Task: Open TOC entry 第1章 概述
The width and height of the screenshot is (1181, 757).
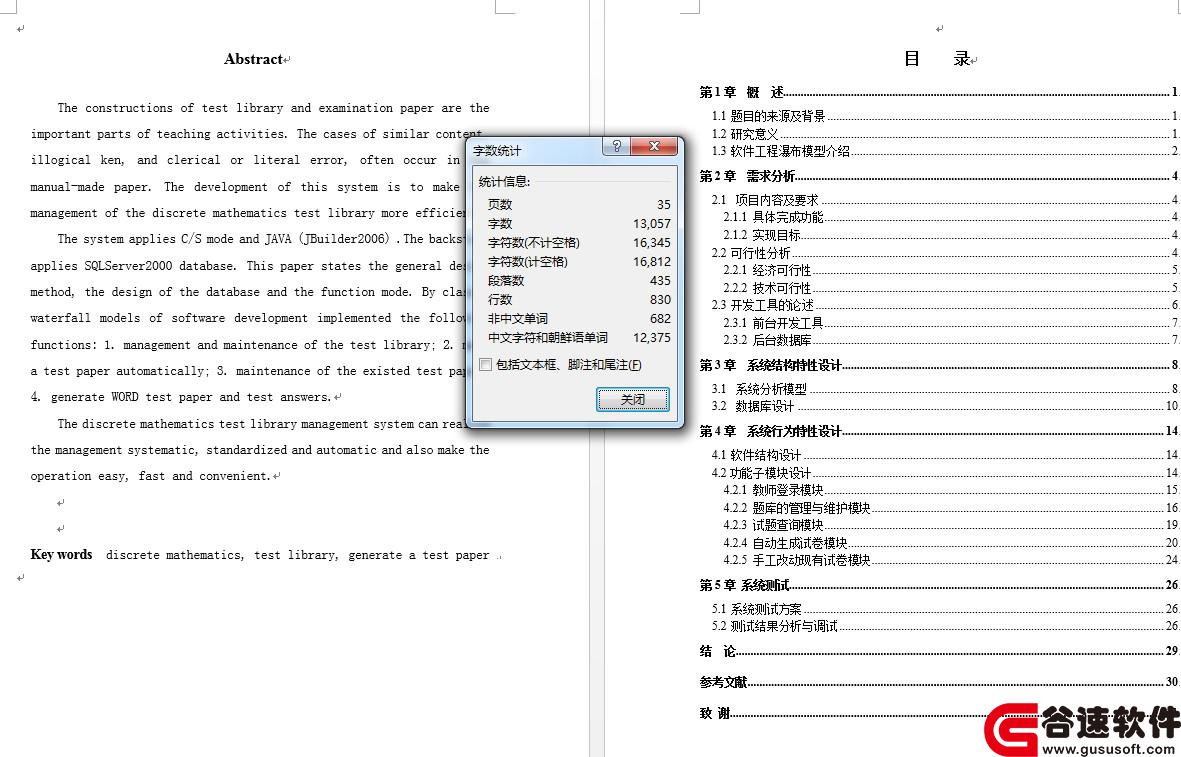Action: [x=938, y=93]
